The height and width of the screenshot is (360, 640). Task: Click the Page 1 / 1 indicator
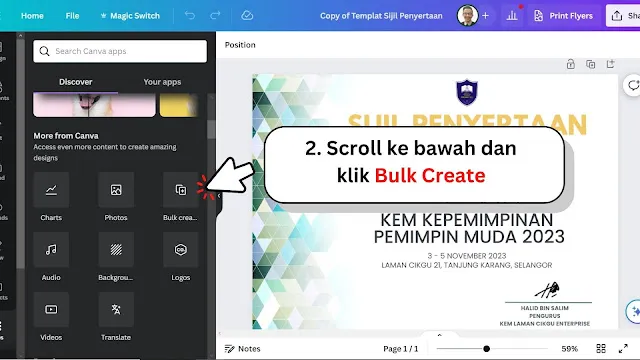pyautogui.click(x=400, y=349)
